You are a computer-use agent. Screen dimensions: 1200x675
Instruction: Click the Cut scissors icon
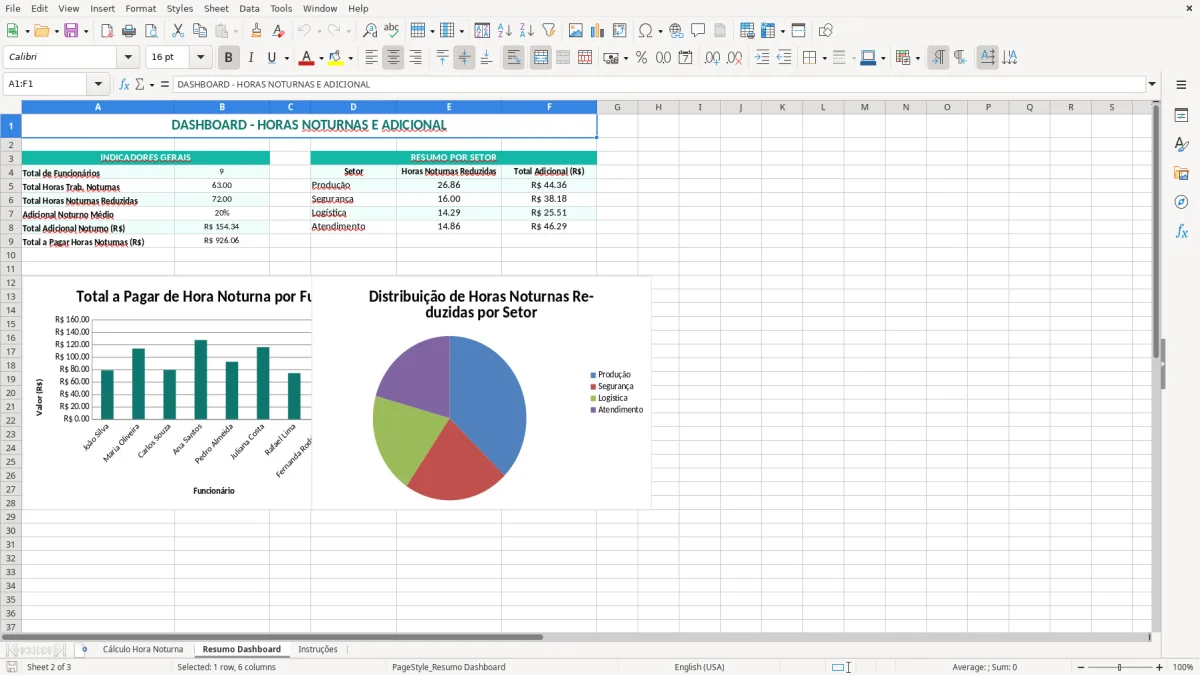pos(178,31)
